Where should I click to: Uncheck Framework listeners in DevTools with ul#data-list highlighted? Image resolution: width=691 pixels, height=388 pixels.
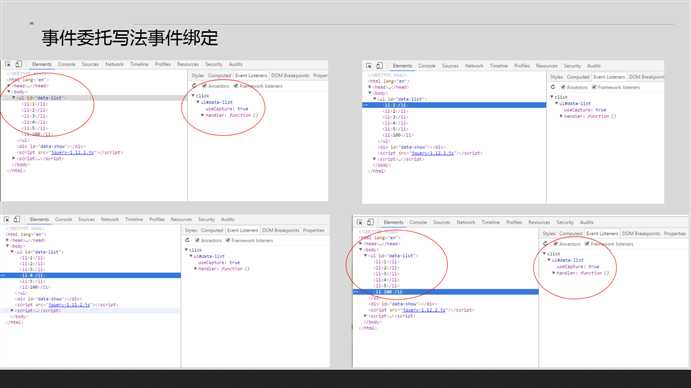pyautogui.click(x=236, y=86)
